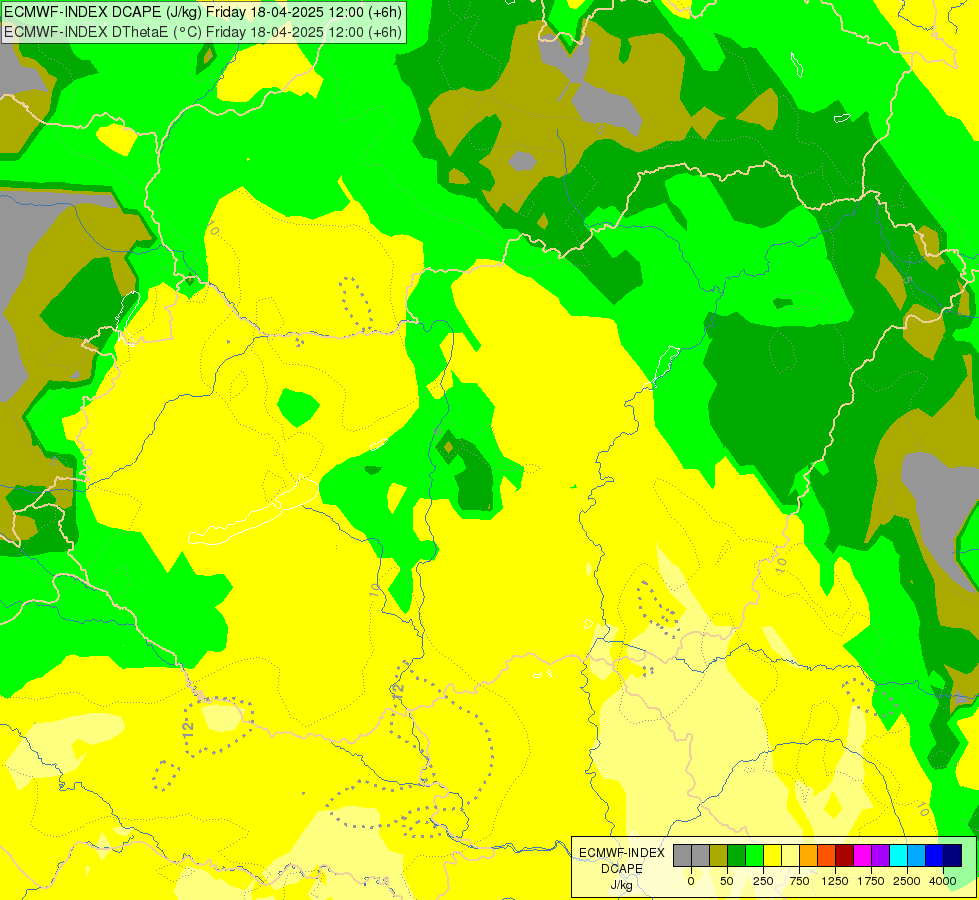Click the legend label '750'
Image resolution: width=979 pixels, height=900 pixels.
799,881
